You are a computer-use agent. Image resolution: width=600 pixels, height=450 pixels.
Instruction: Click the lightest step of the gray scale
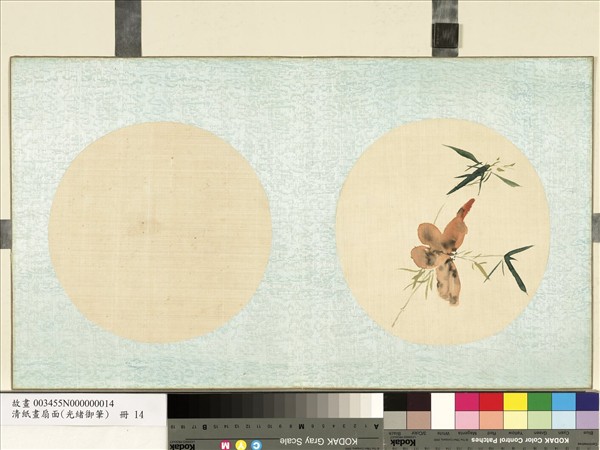376,405
